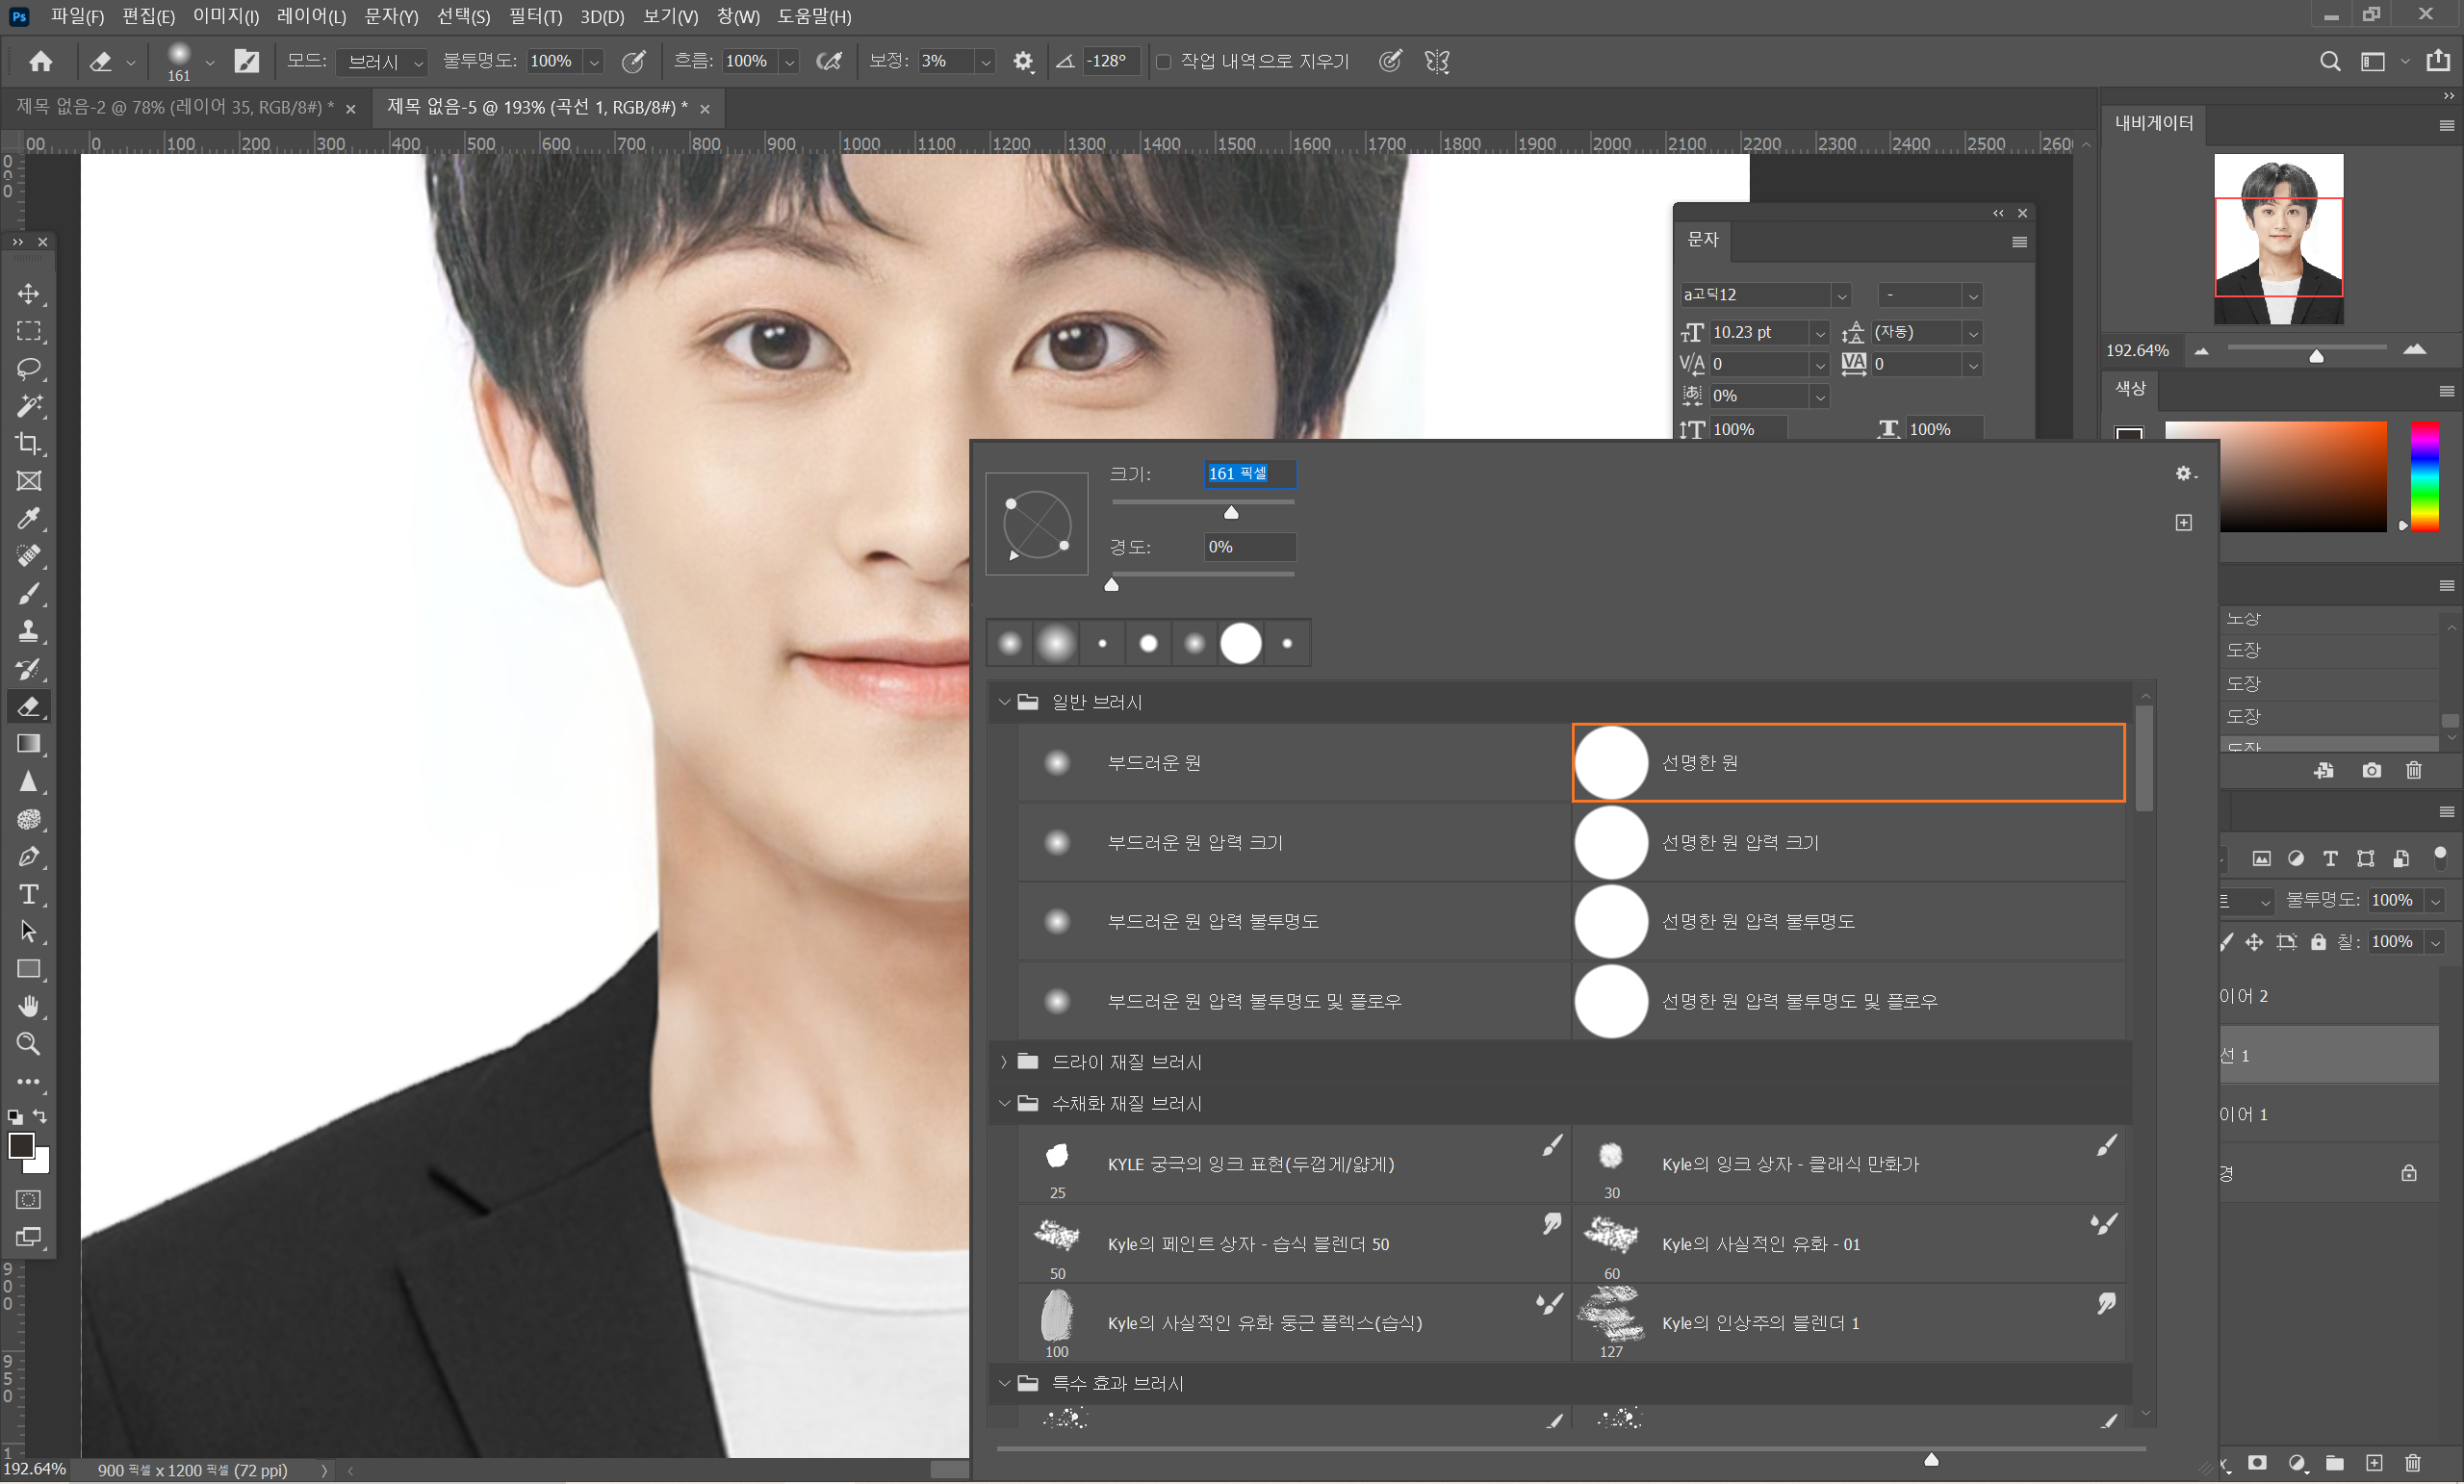Select the Horizontal Type tool
This screenshot has height=1484, width=2464.
29,895
